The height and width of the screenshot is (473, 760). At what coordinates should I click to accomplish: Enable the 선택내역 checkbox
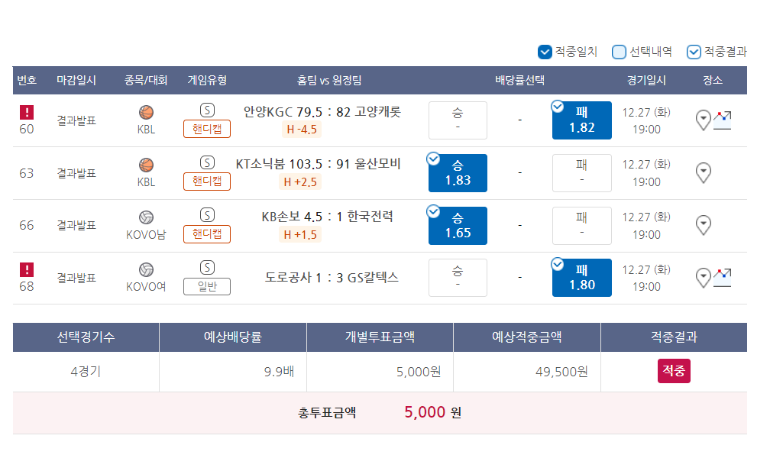[x=619, y=52]
